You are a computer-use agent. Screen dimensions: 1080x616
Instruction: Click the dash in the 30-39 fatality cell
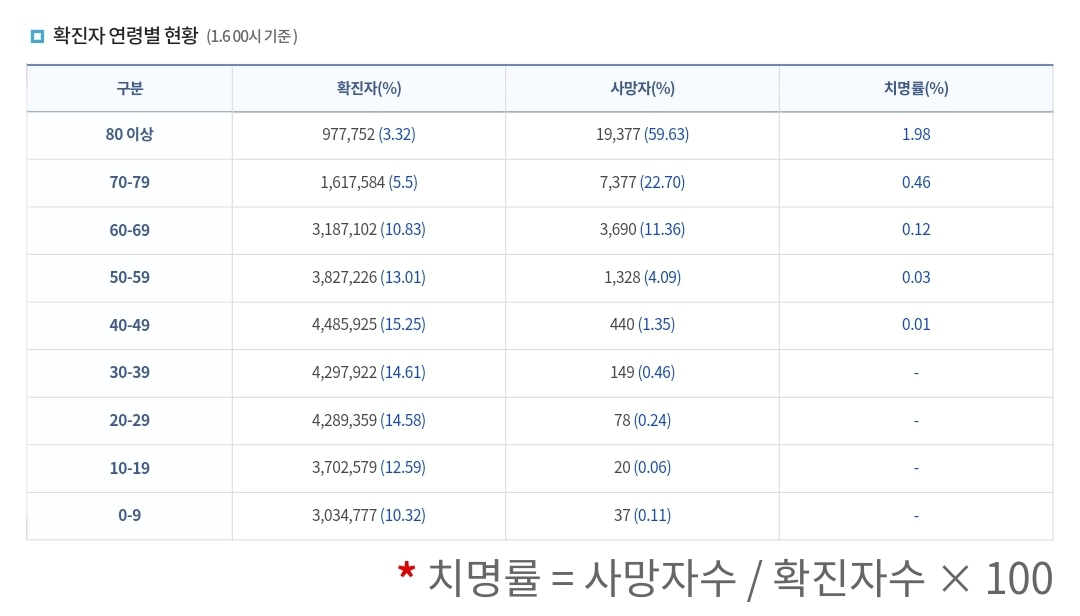coord(916,373)
